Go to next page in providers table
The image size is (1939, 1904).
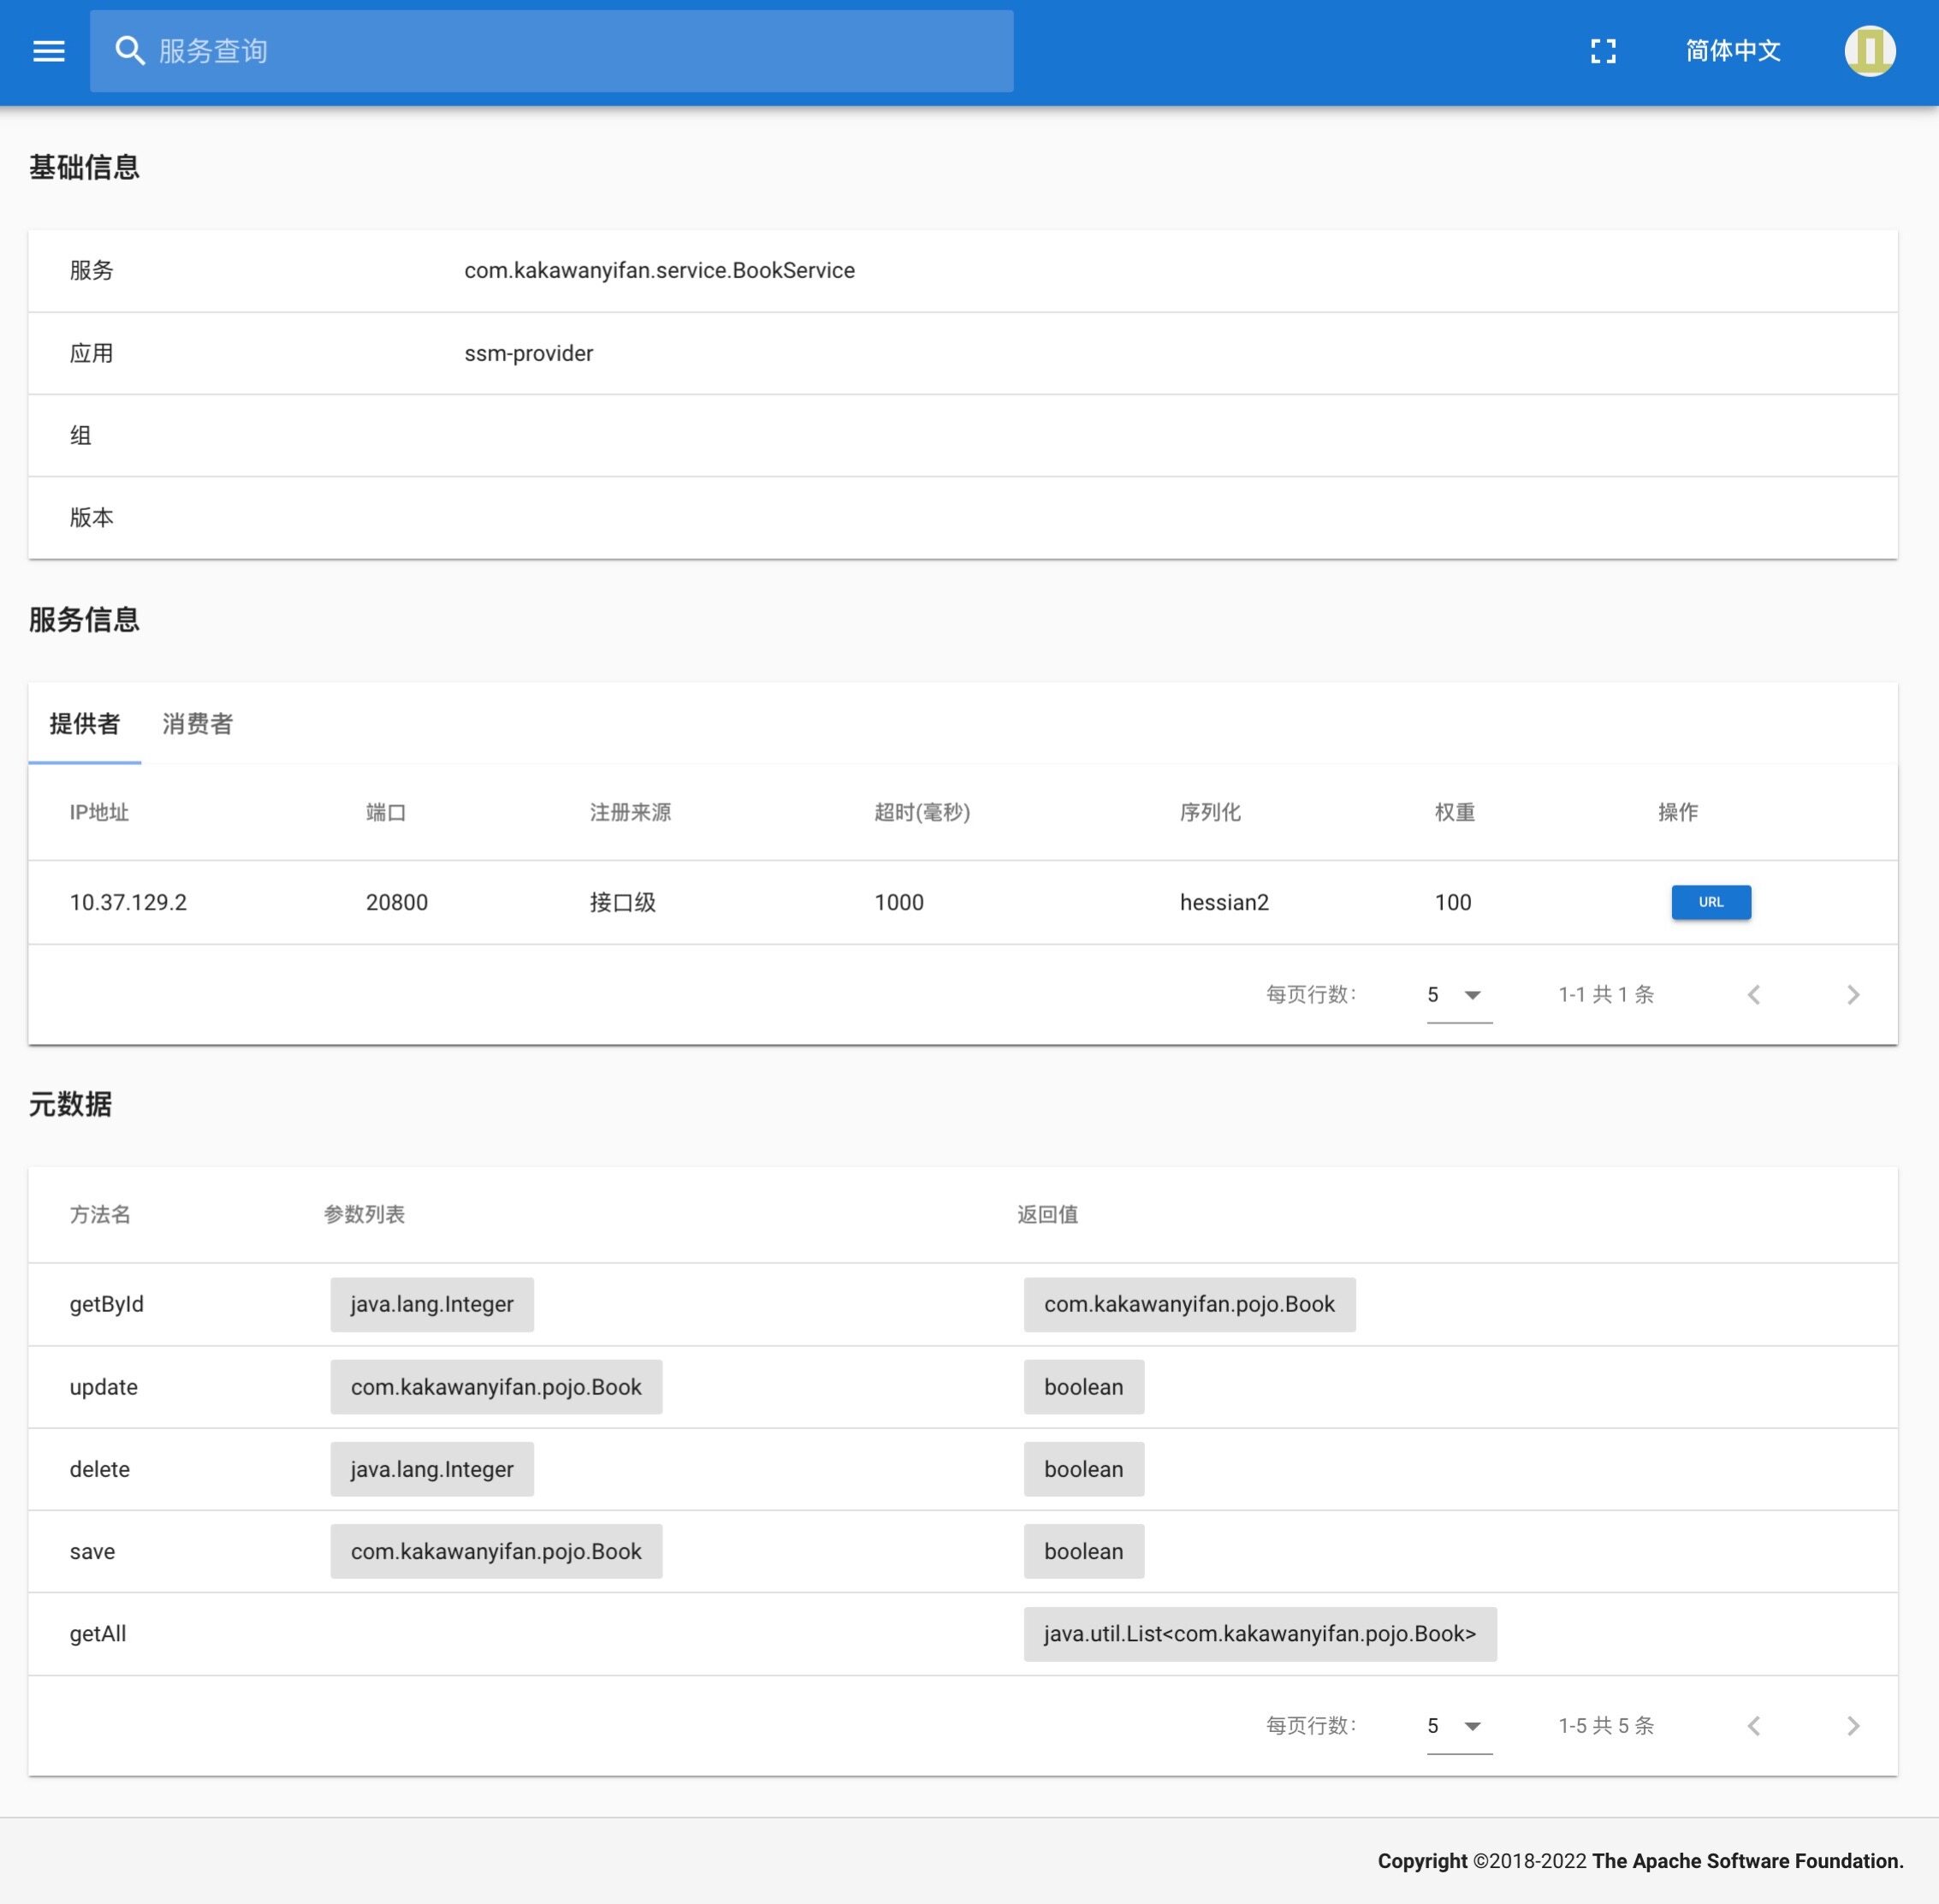1852,994
